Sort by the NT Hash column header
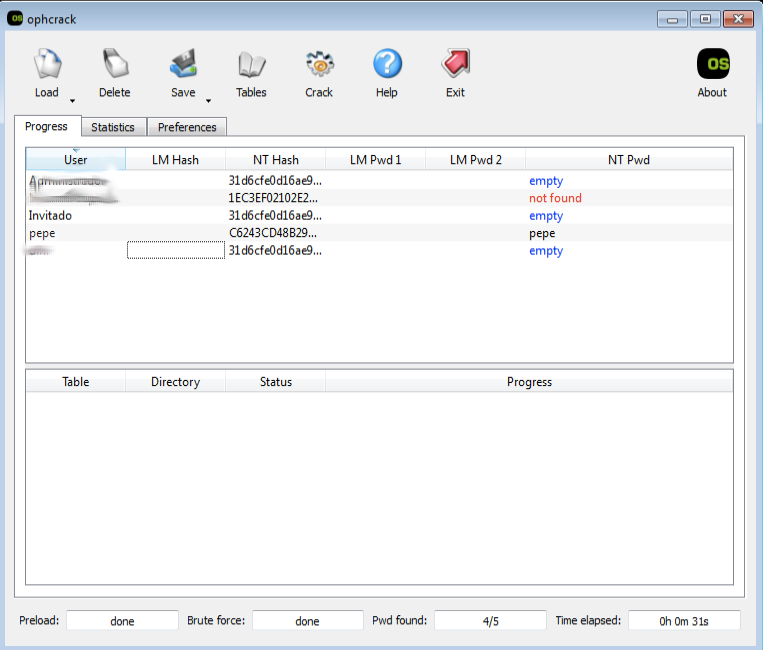Image resolution: width=763 pixels, height=650 pixels. click(x=275, y=159)
